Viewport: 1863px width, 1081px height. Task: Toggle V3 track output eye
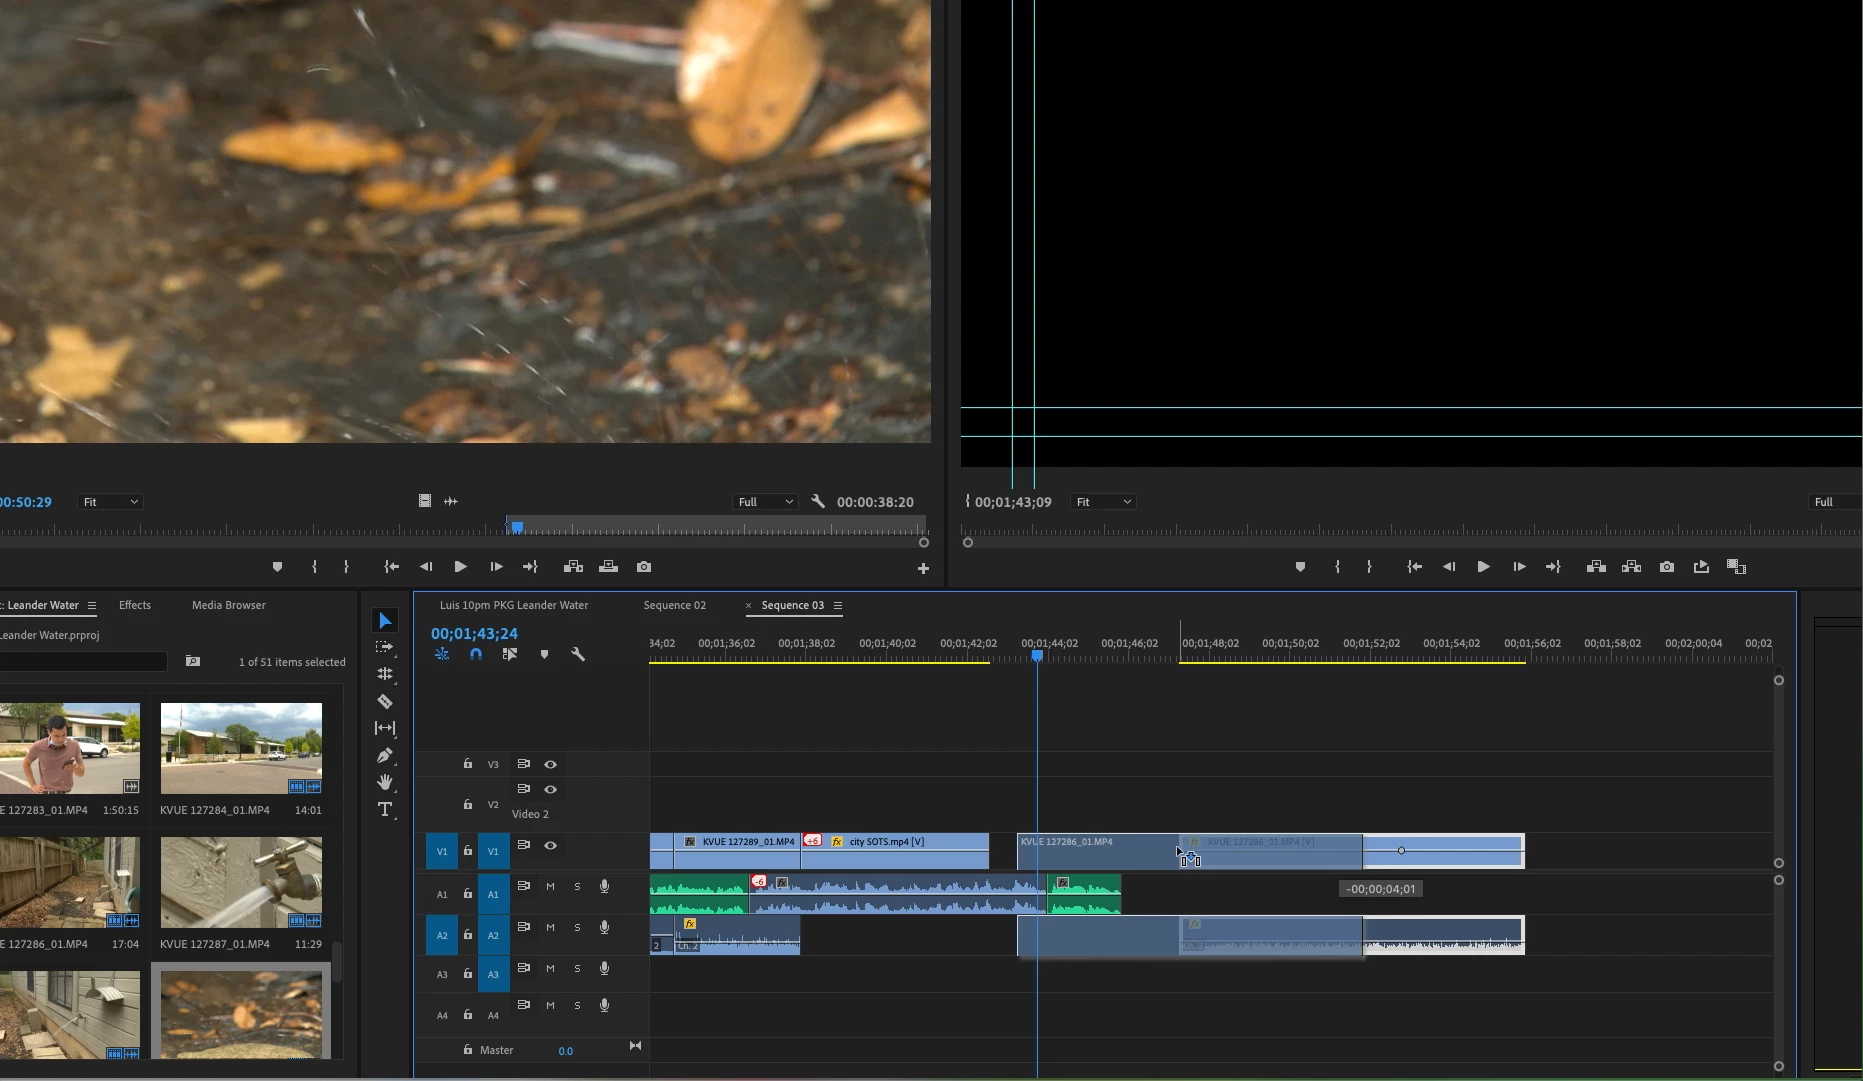coord(550,764)
